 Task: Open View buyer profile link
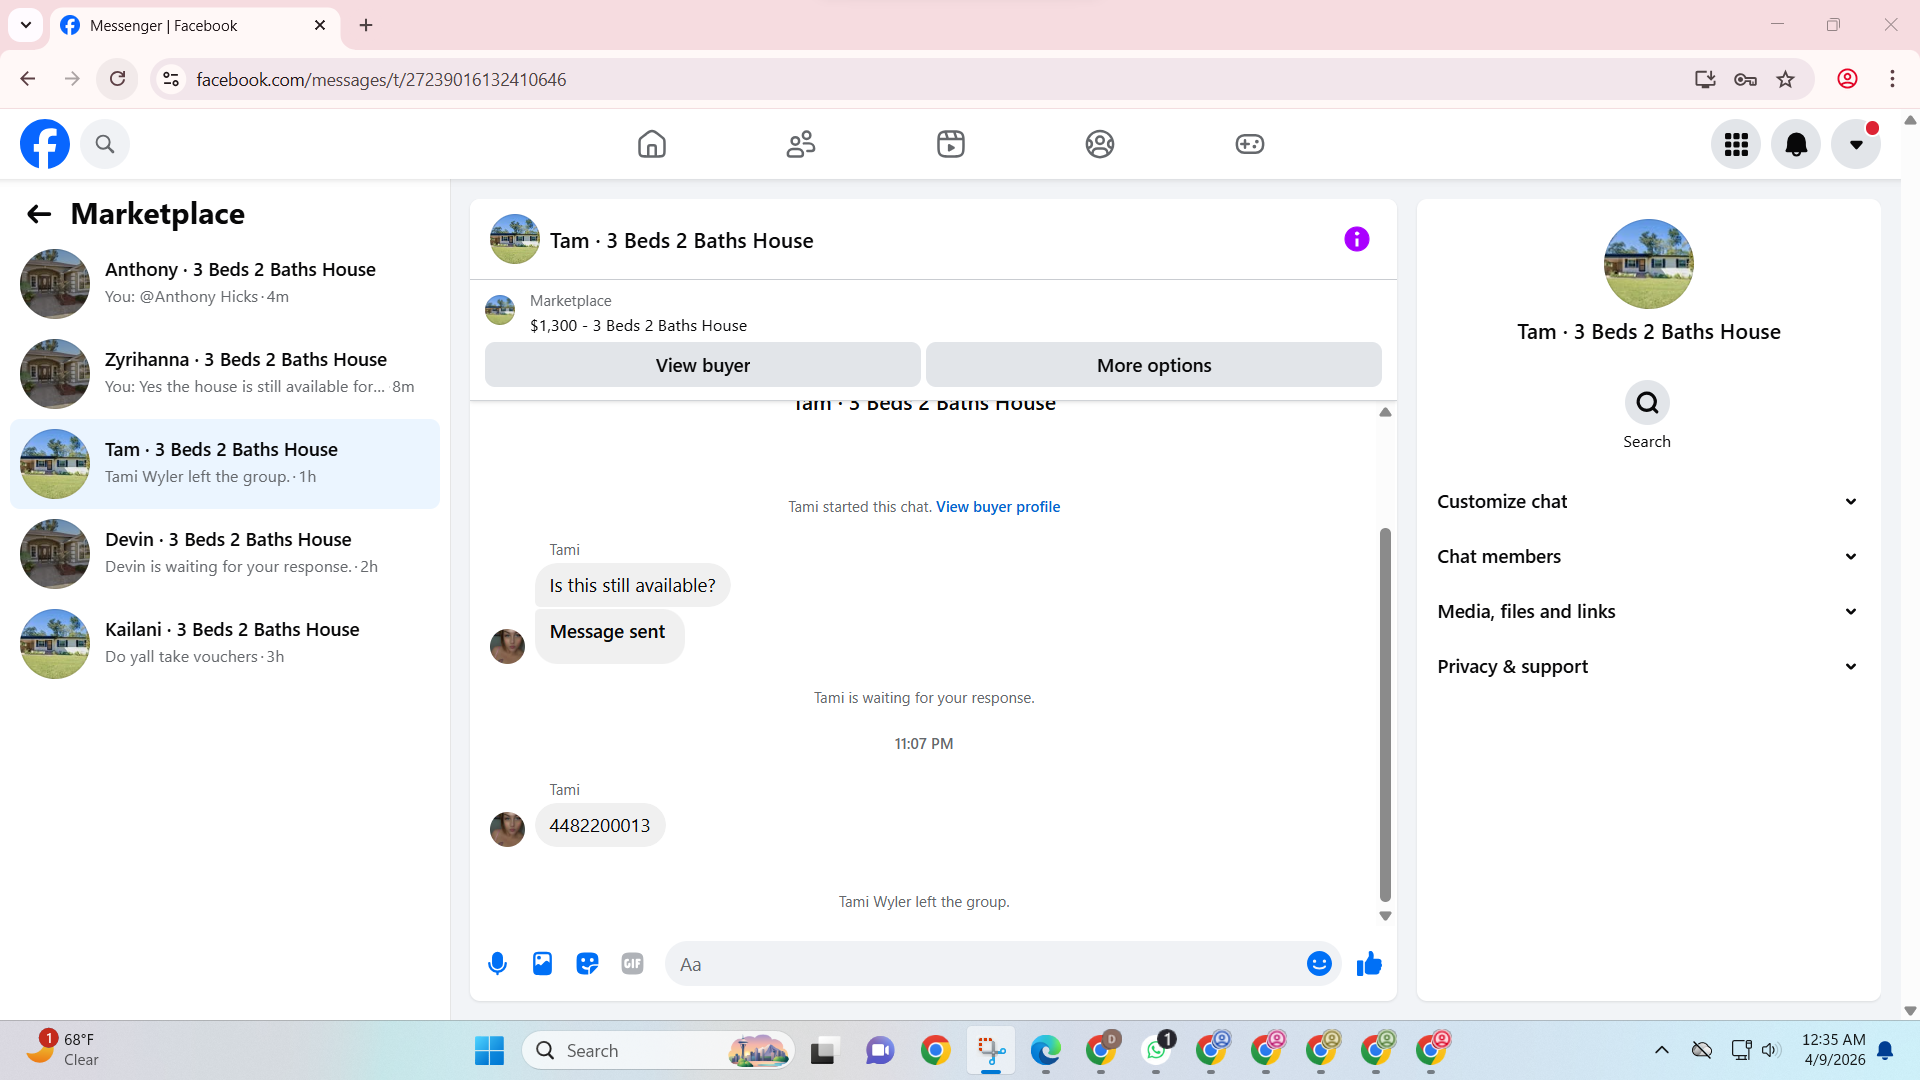997,507
